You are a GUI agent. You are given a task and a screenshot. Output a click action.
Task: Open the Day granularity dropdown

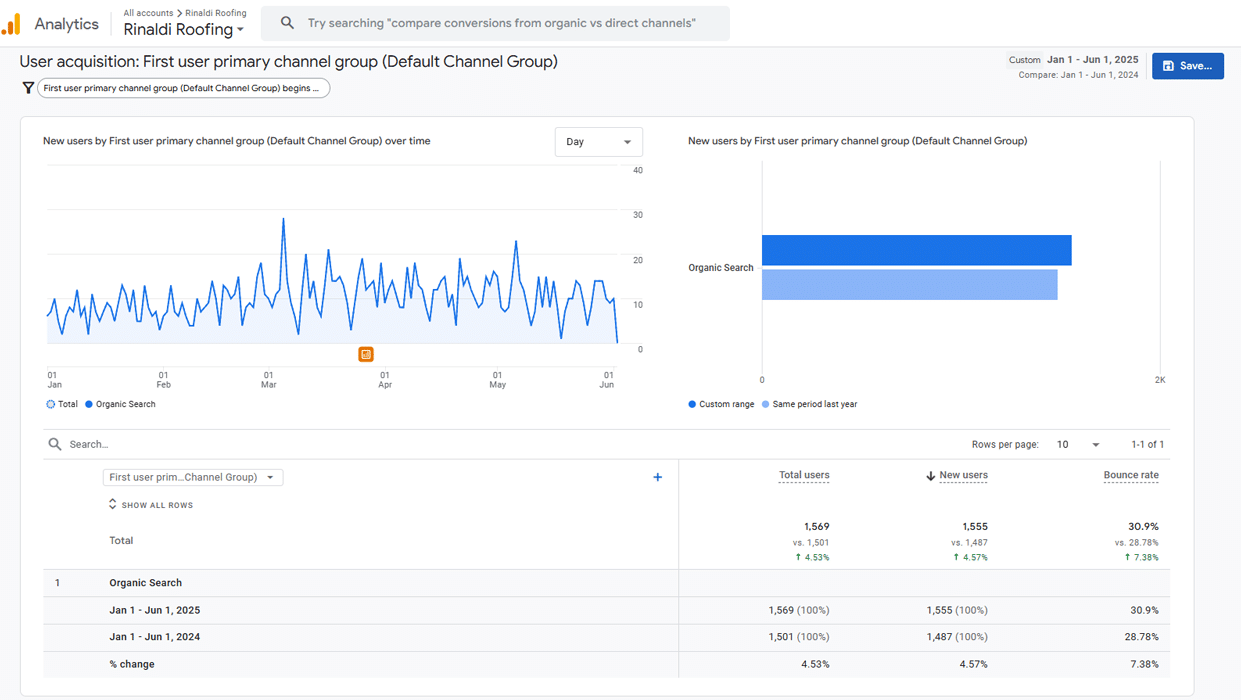coord(598,142)
